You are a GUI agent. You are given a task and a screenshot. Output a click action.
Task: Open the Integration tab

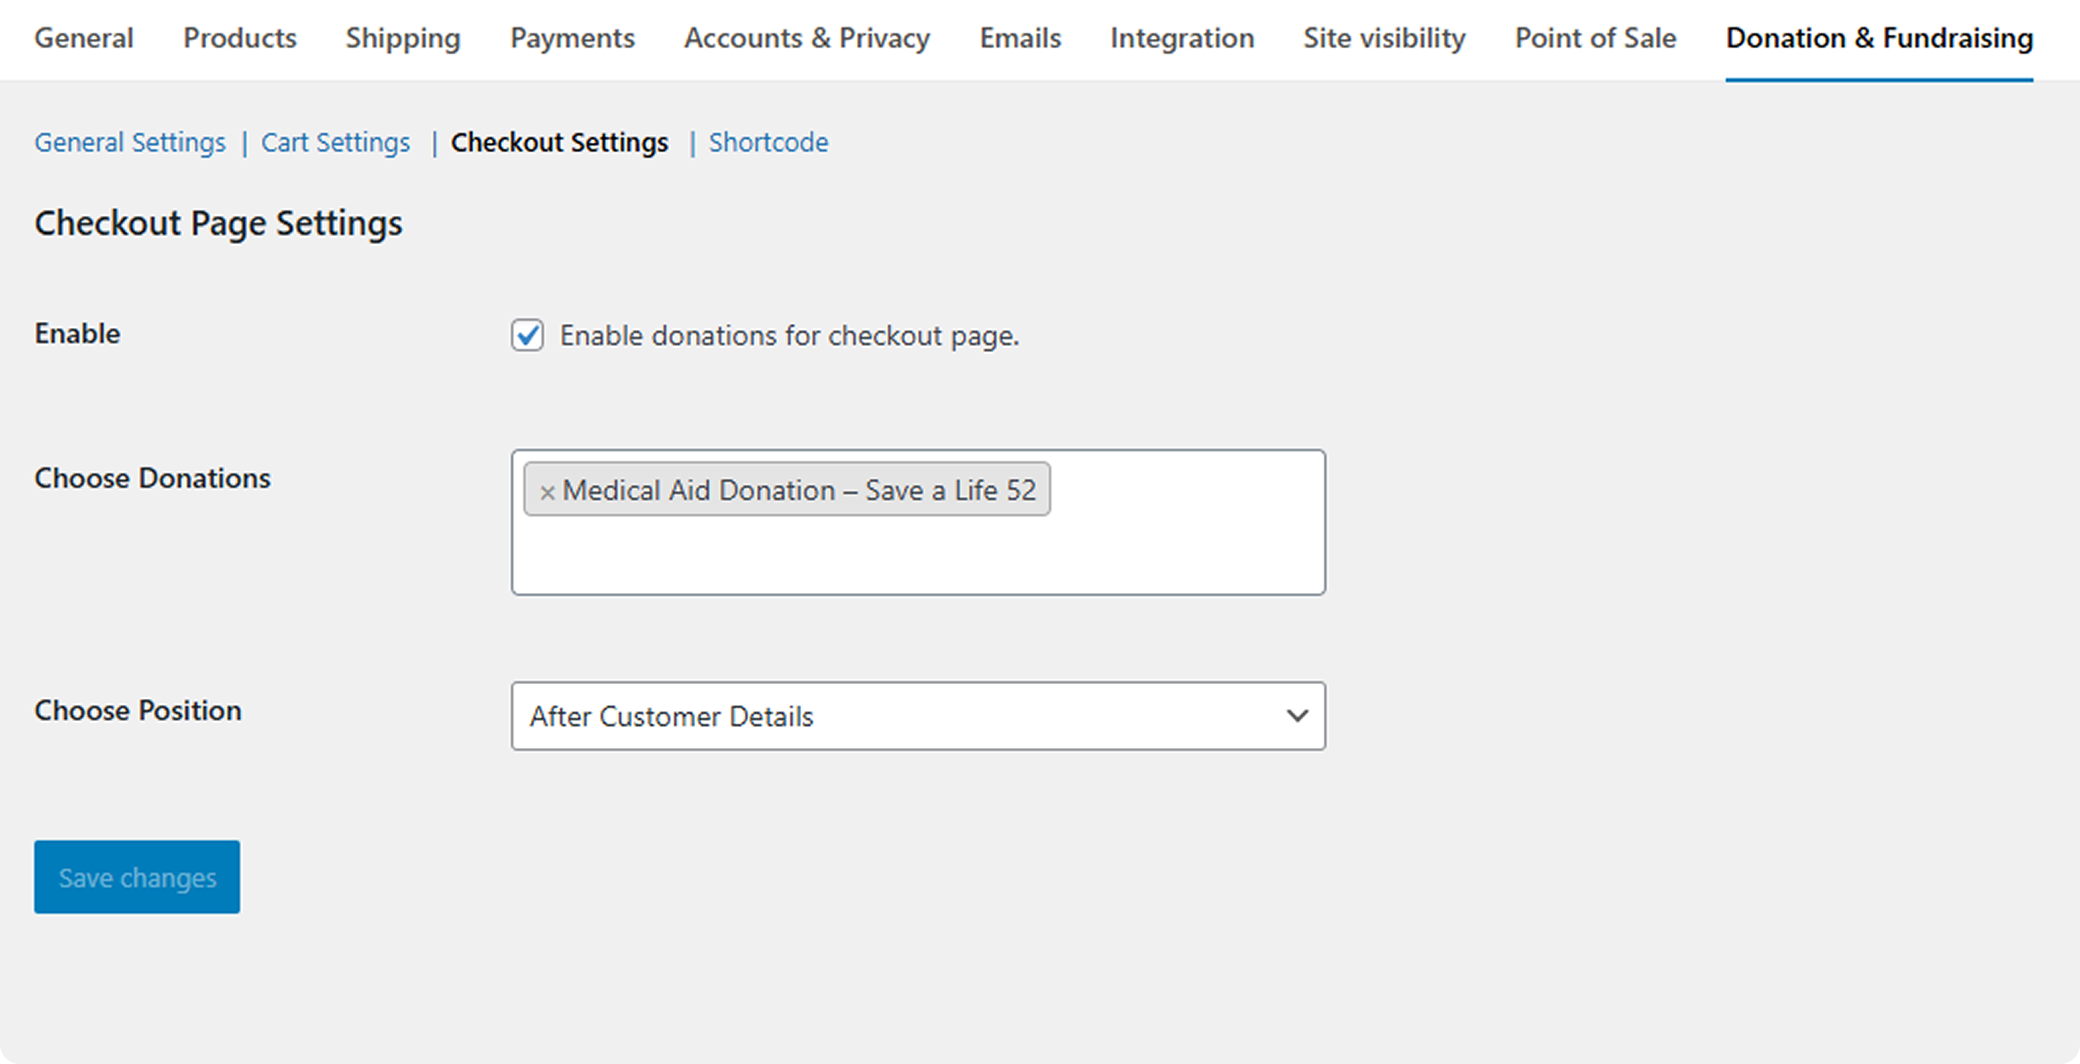(x=1182, y=38)
